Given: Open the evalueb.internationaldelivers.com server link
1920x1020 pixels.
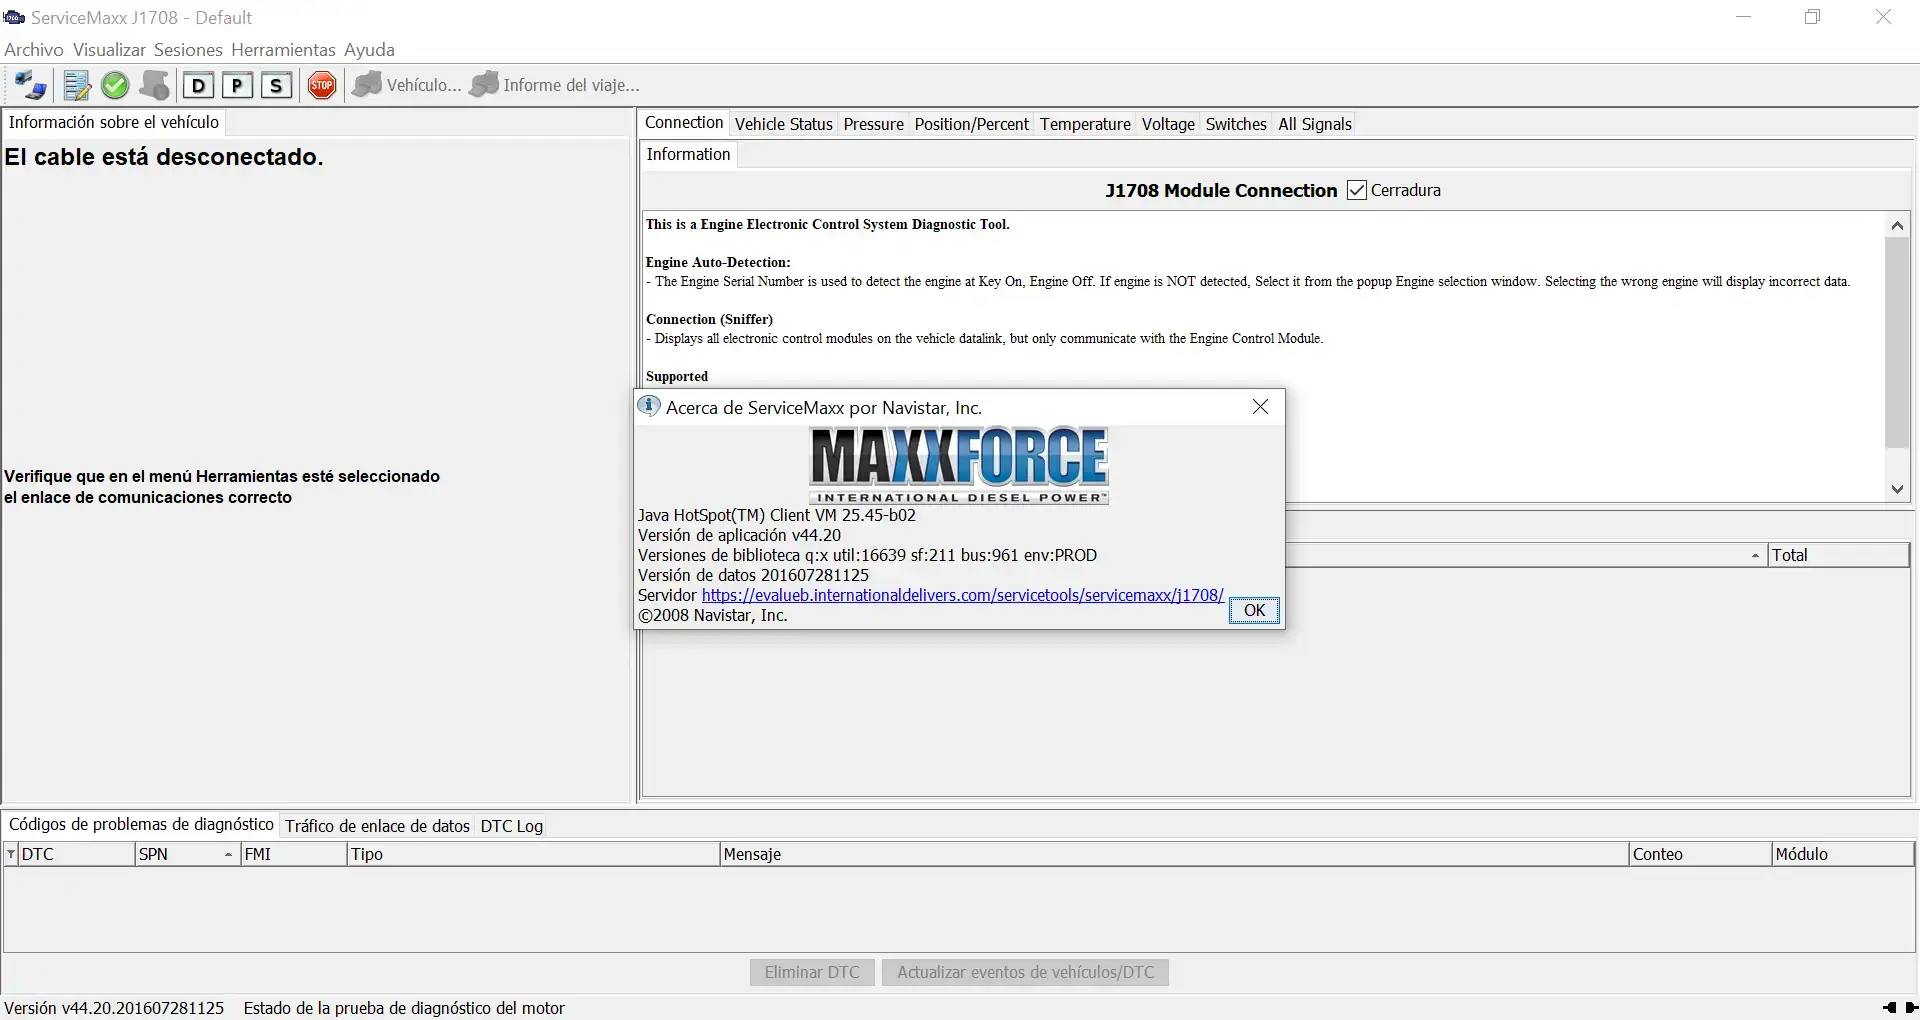Looking at the screenshot, I should pos(963,595).
